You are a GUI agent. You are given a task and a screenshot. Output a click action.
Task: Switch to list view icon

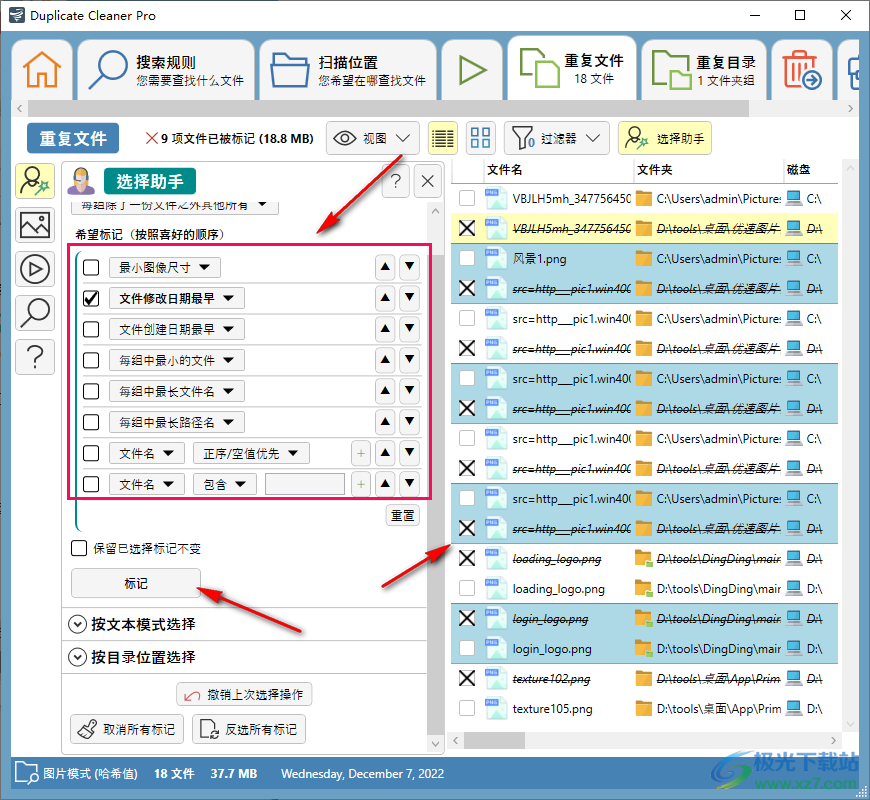point(443,138)
